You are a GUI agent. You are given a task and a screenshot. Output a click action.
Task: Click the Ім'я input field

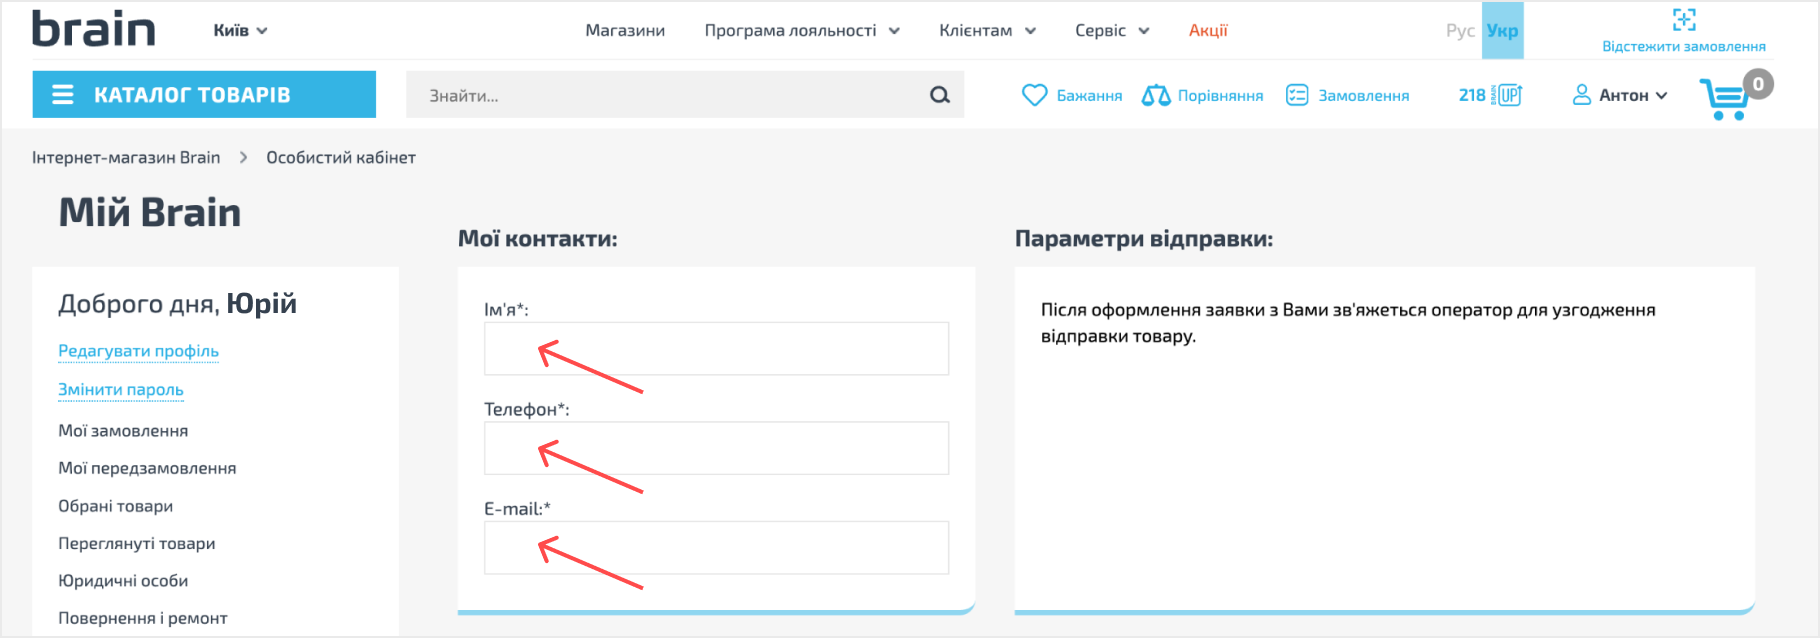click(716, 348)
